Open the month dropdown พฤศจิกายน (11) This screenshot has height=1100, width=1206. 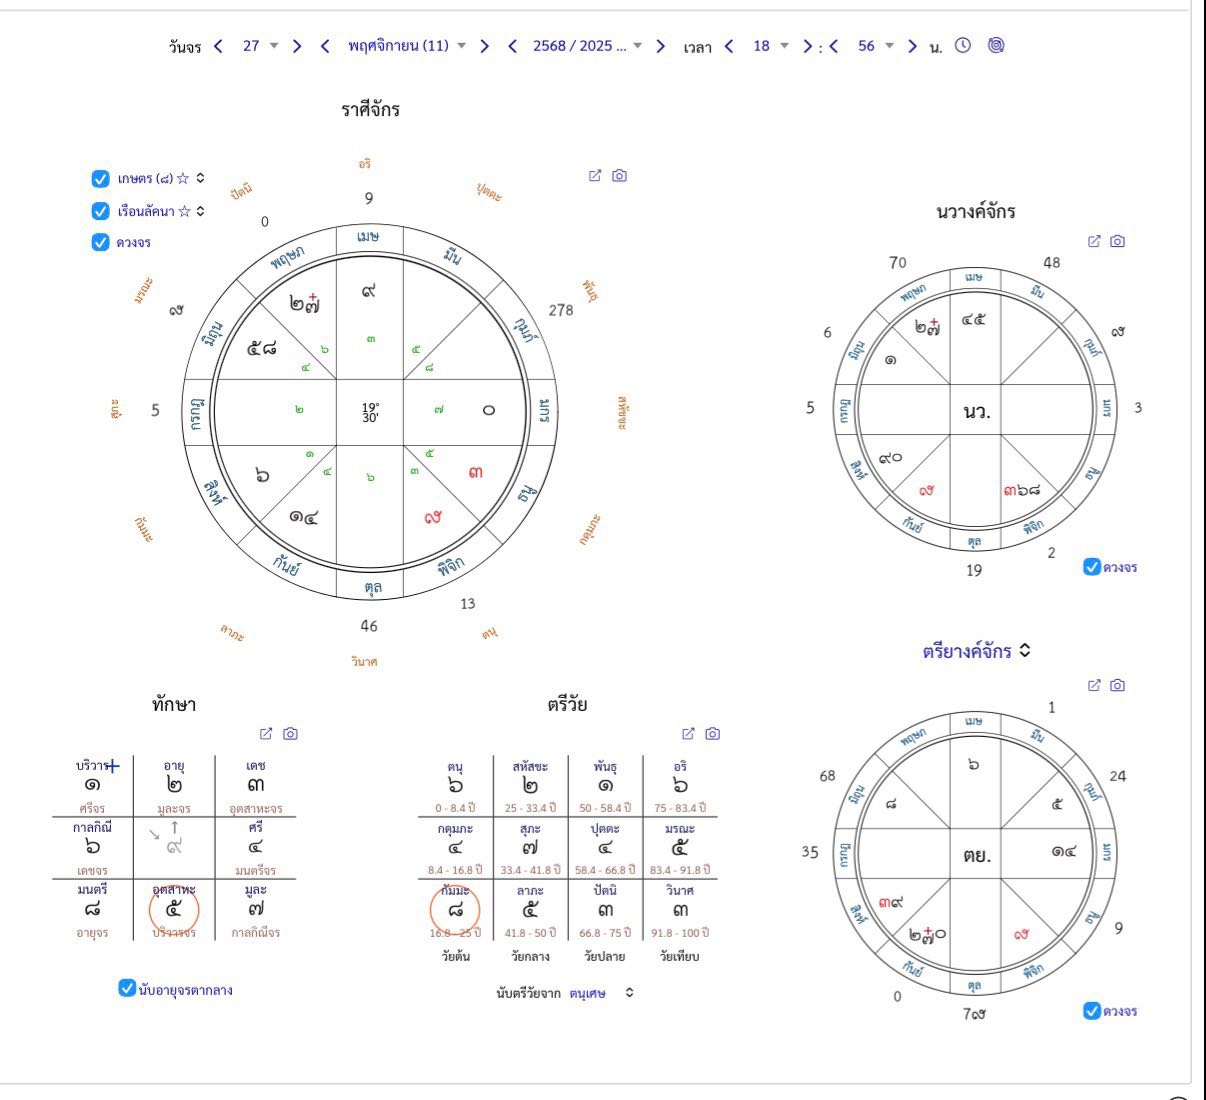[x=407, y=46]
